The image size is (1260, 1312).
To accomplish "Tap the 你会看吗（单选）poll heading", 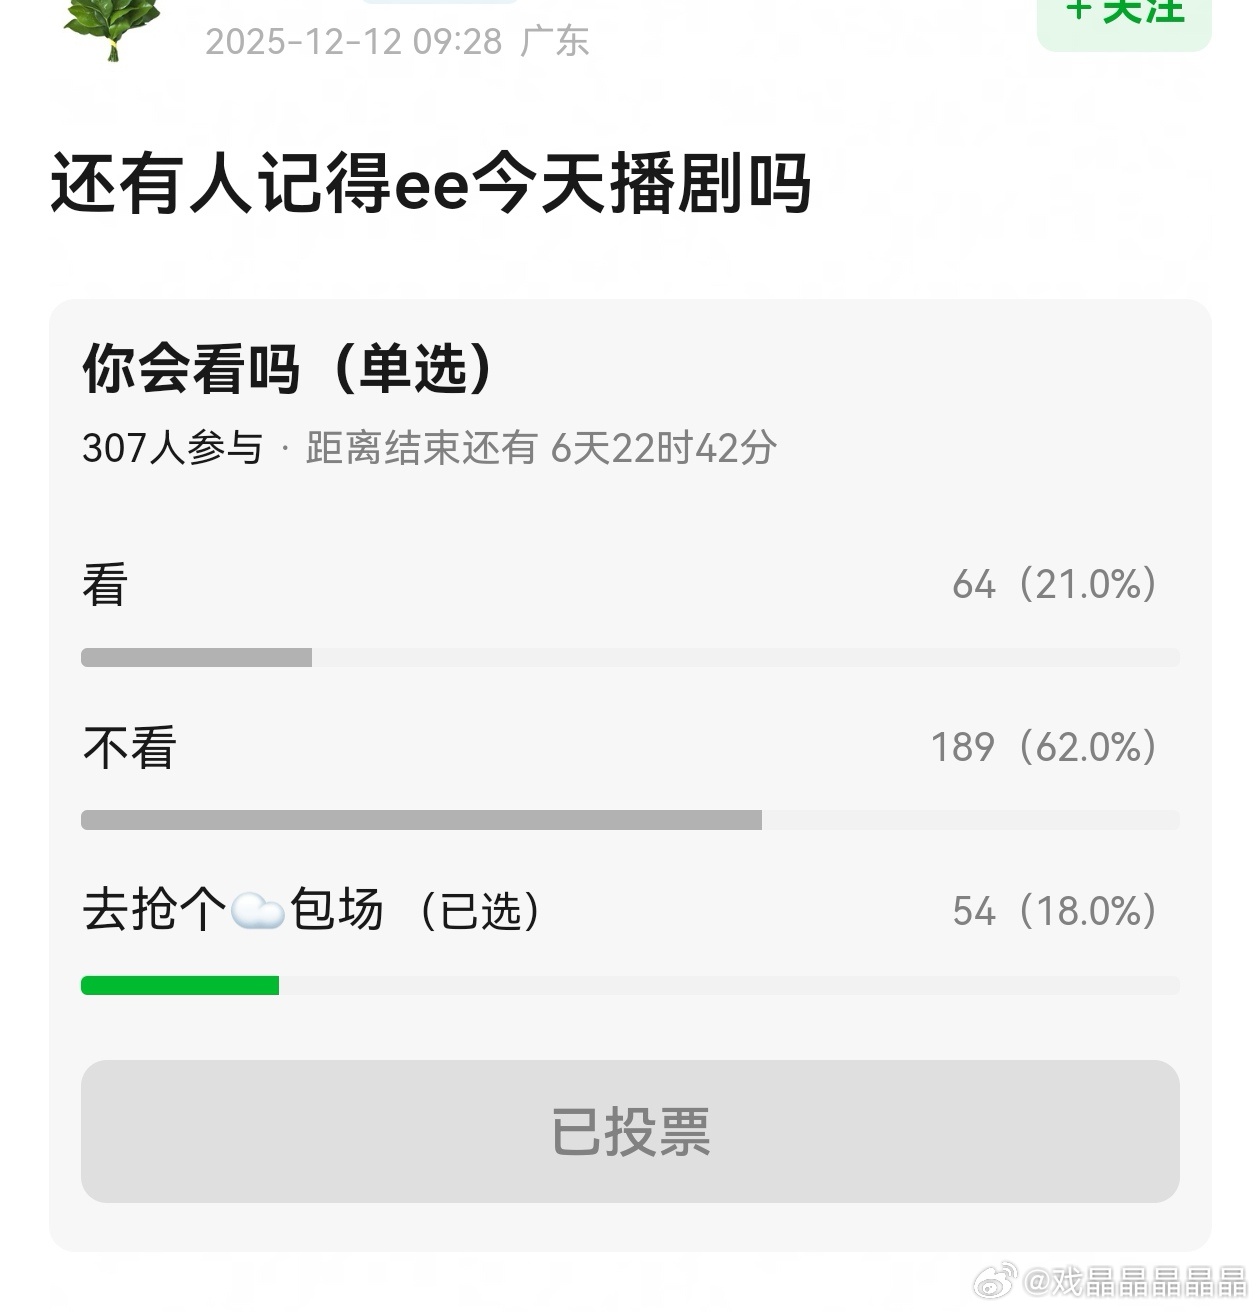I will 289,369.
